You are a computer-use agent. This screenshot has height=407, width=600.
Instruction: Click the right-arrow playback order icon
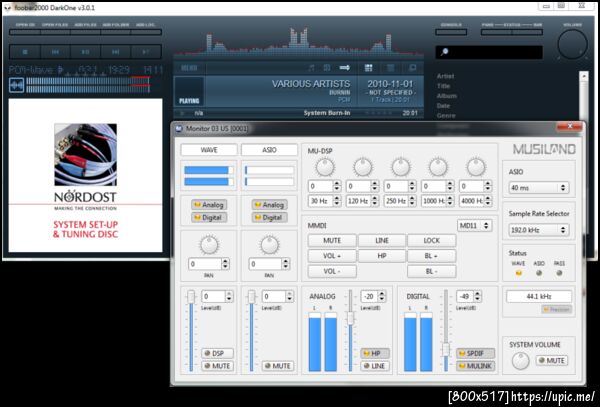(344, 68)
